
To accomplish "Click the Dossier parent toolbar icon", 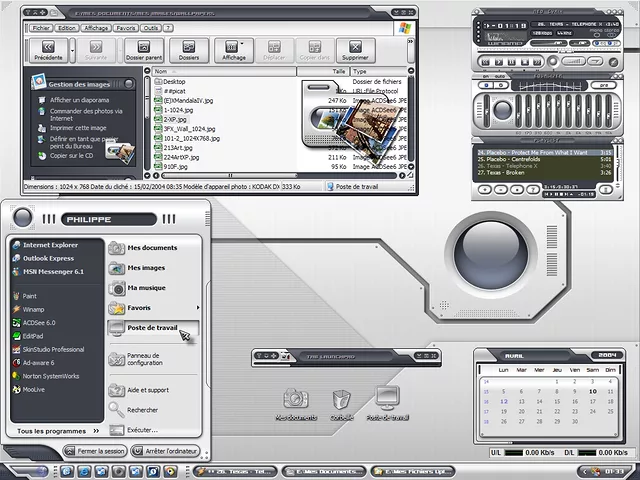I will pos(144,48).
